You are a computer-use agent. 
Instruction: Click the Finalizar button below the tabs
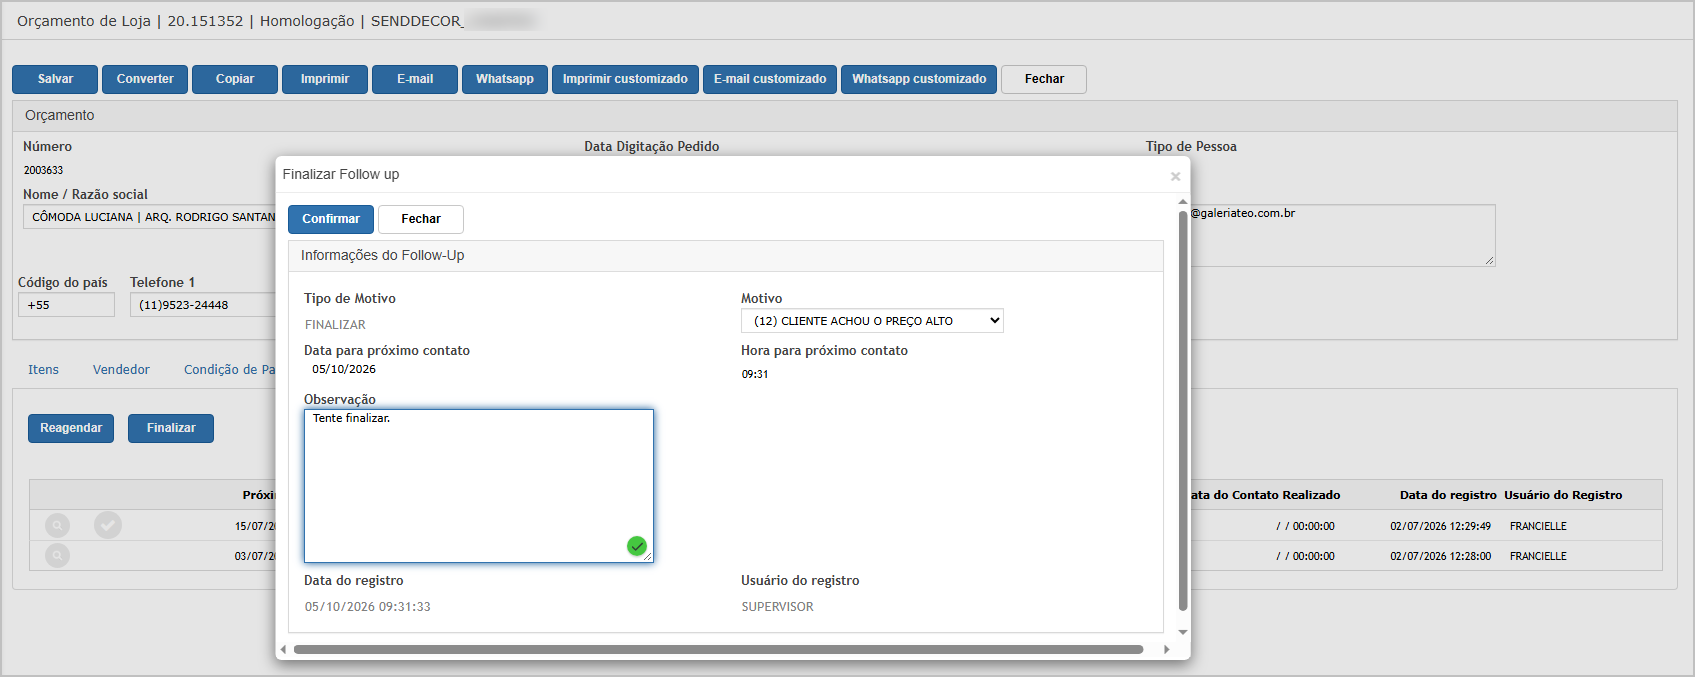(x=171, y=428)
